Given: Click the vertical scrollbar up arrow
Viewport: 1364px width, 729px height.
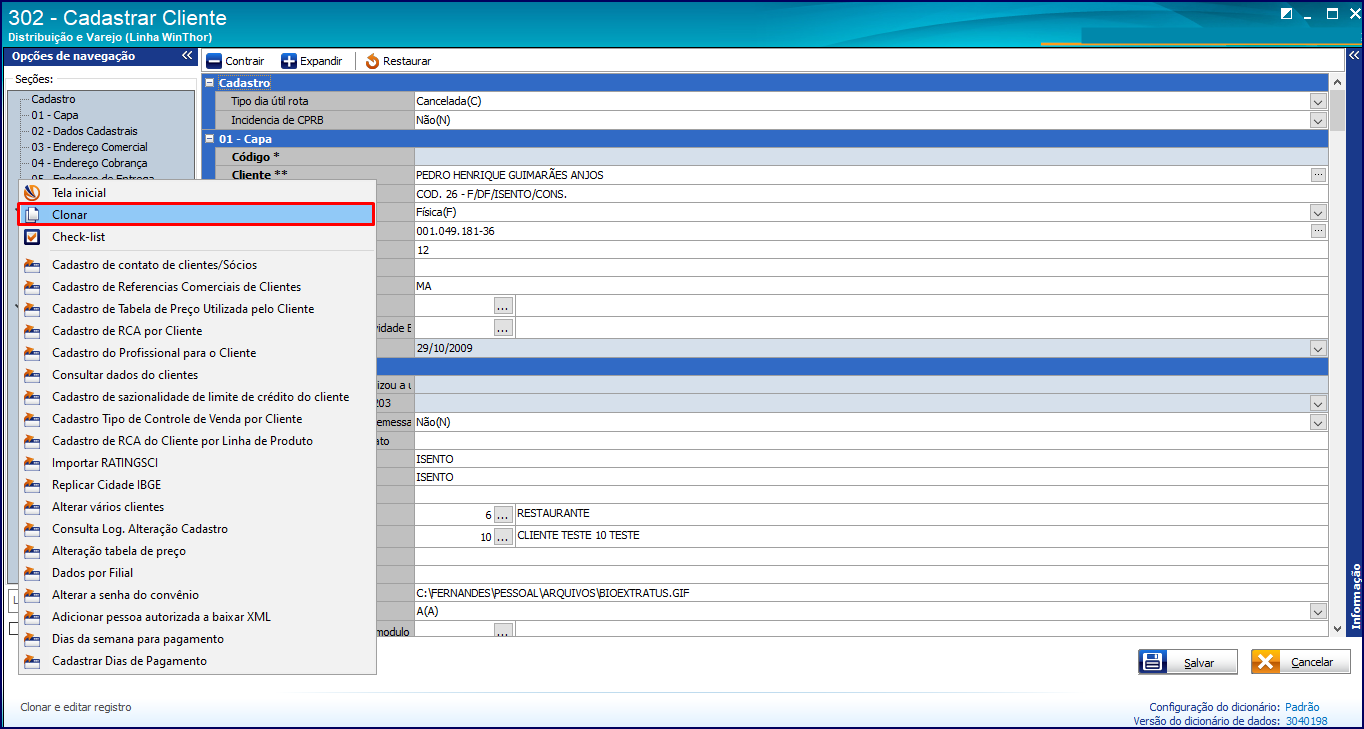Looking at the screenshot, I should click(x=1338, y=82).
